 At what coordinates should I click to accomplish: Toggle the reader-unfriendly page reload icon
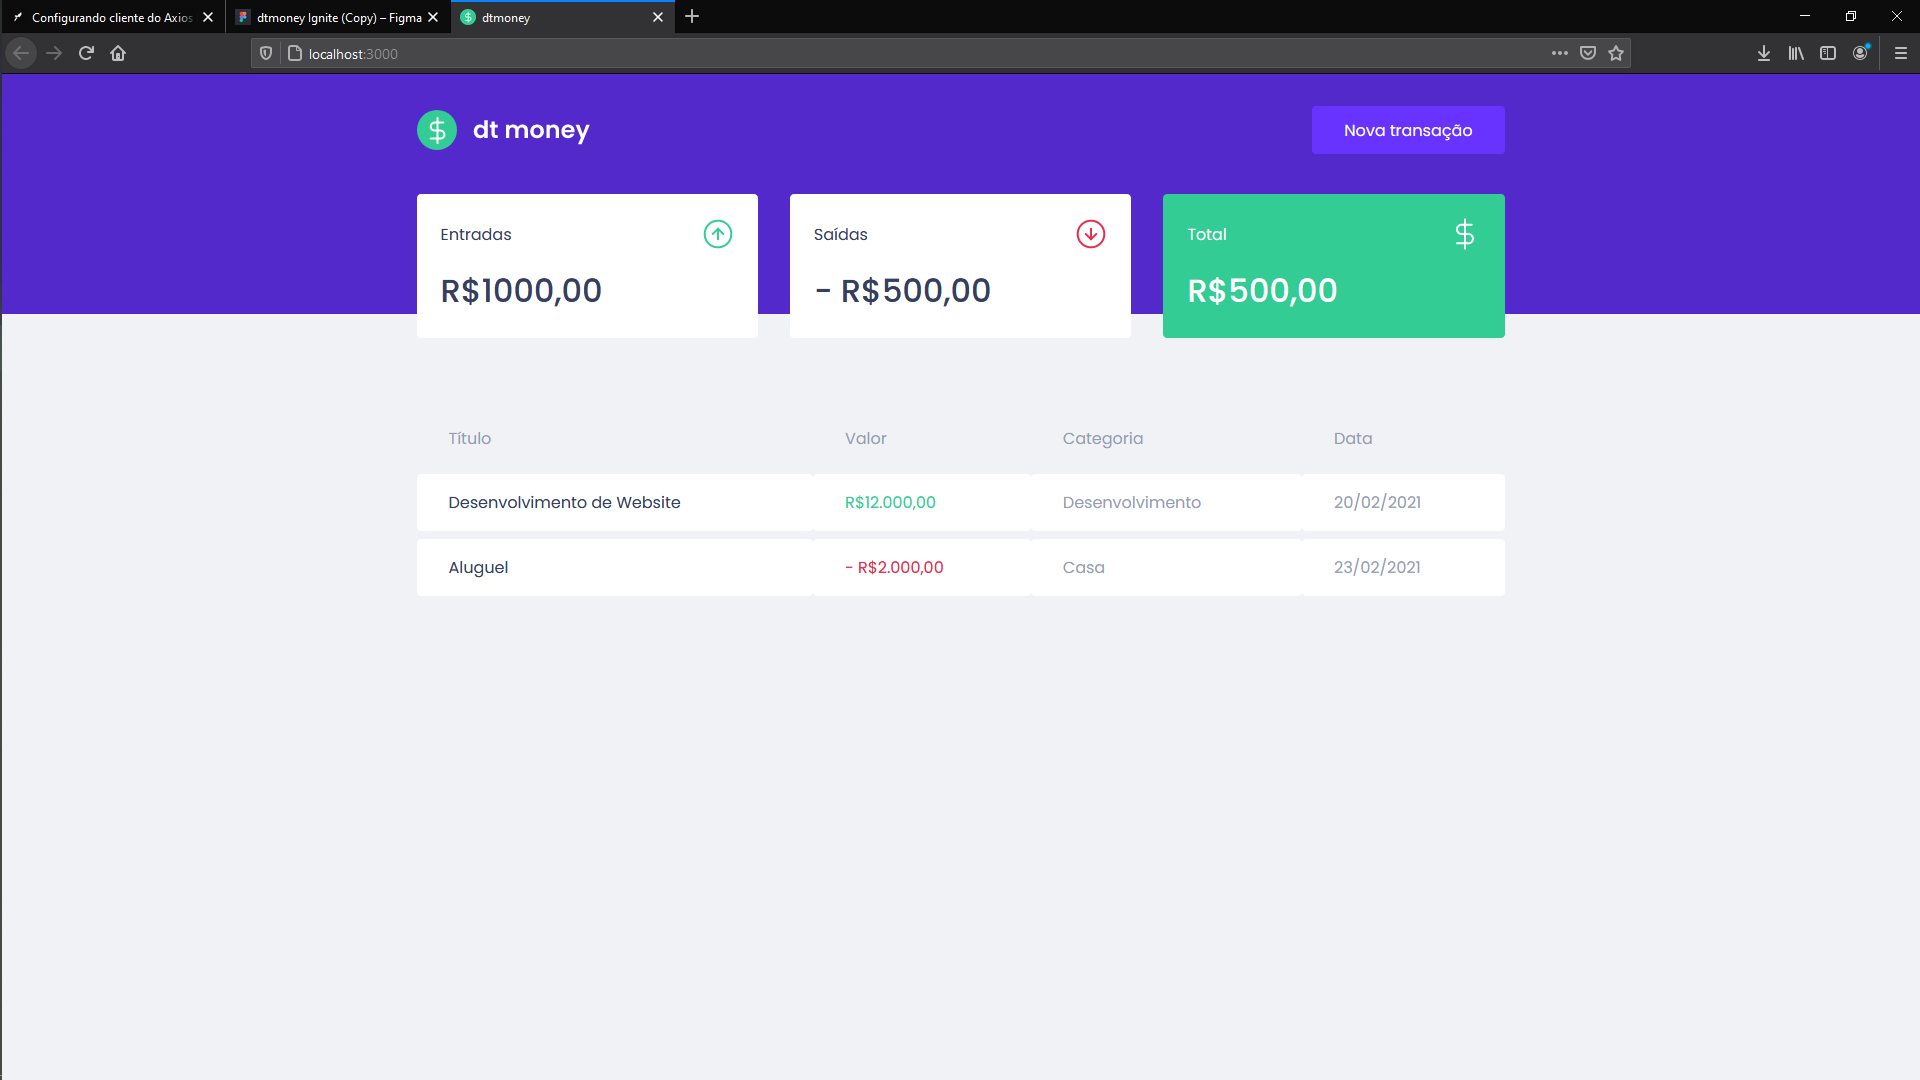click(86, 53)
